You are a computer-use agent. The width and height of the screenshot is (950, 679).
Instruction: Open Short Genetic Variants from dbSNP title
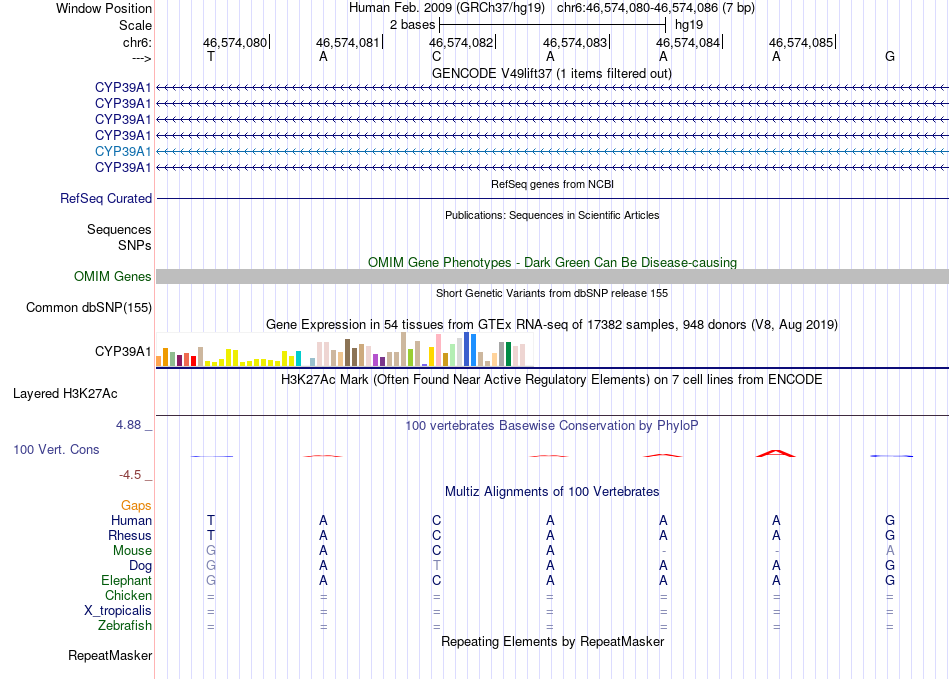point(552,293)
